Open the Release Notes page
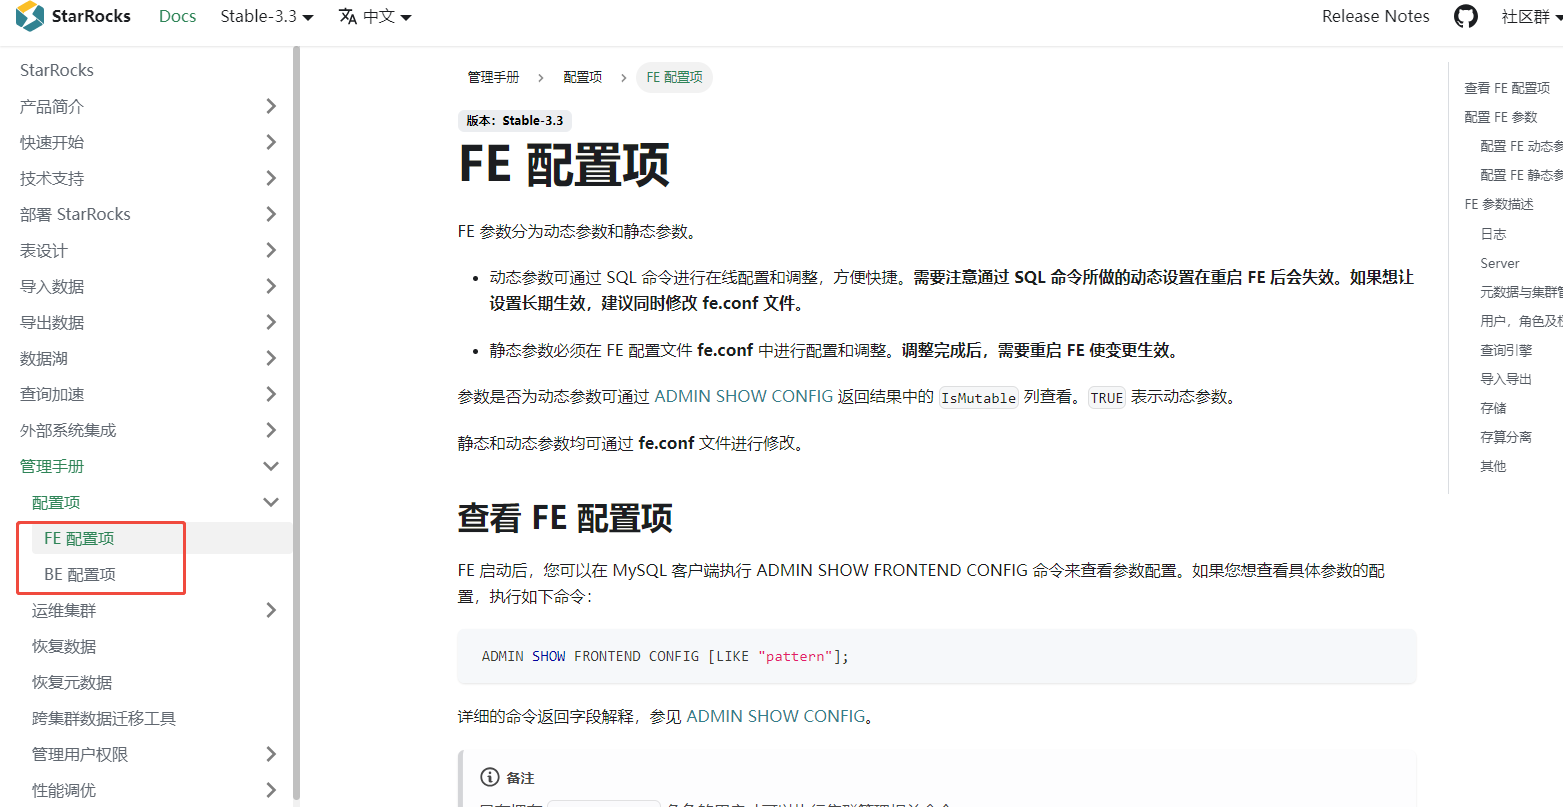Image resolution: width=1563 pixels, height=807 pixels. 1376,16
